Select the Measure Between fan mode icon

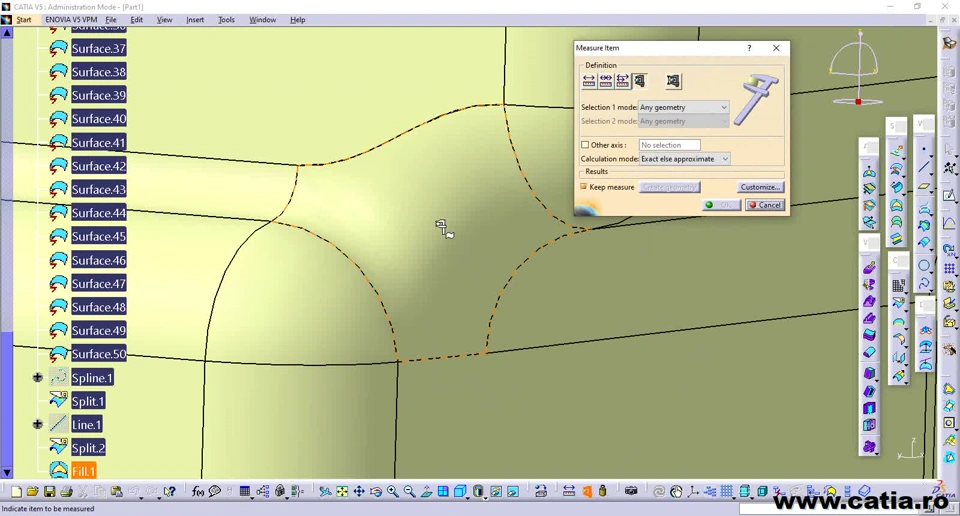coord(623,80)
